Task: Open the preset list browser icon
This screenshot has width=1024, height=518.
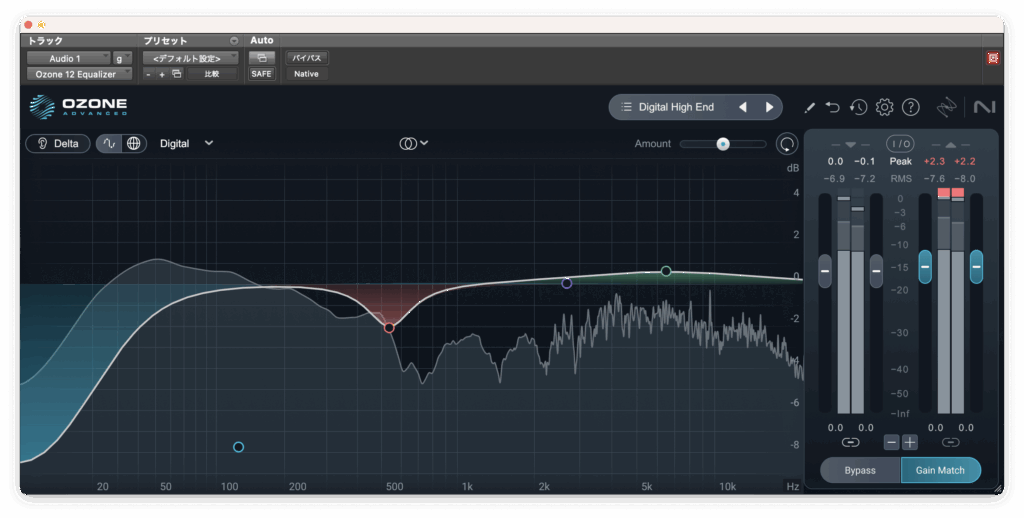Action: (627, 107)
